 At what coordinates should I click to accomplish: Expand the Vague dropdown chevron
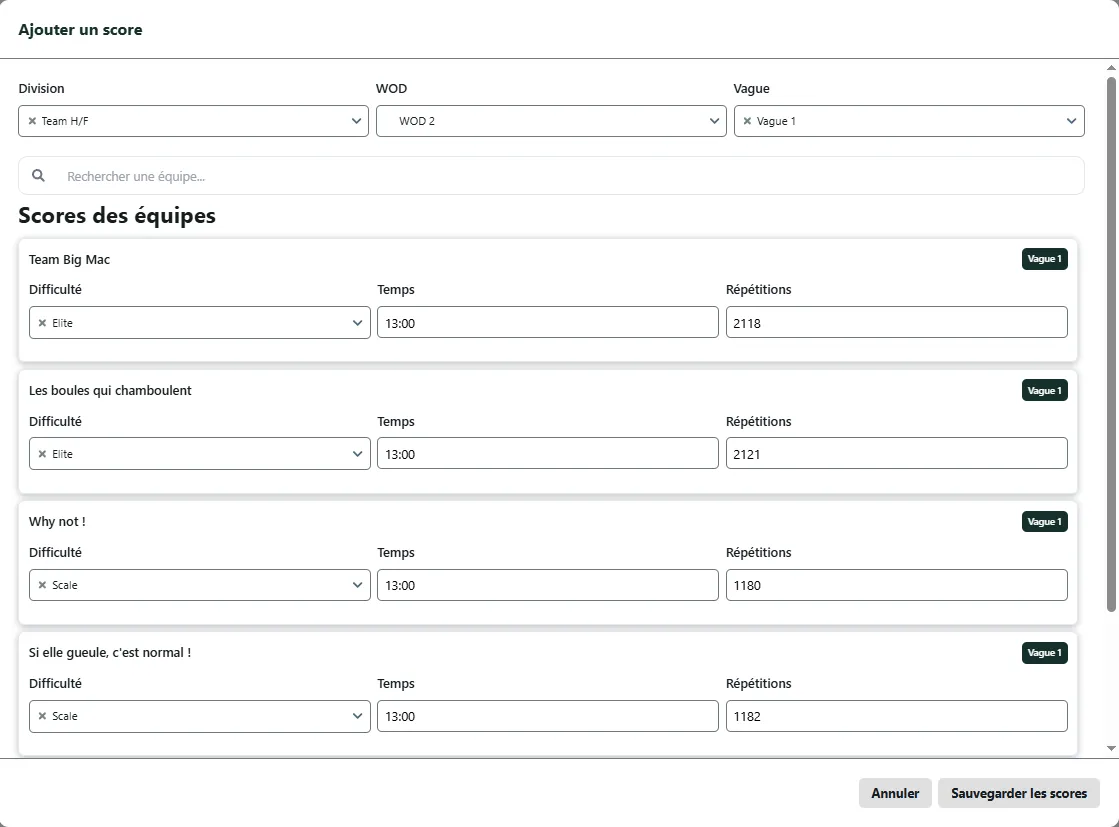[1072, 121]
